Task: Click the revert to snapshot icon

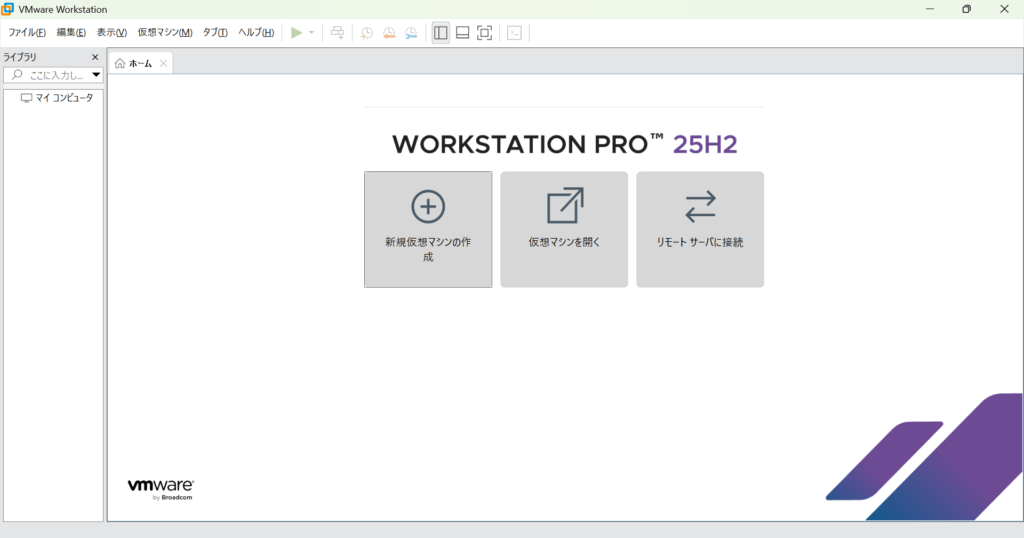Action: 389,33
